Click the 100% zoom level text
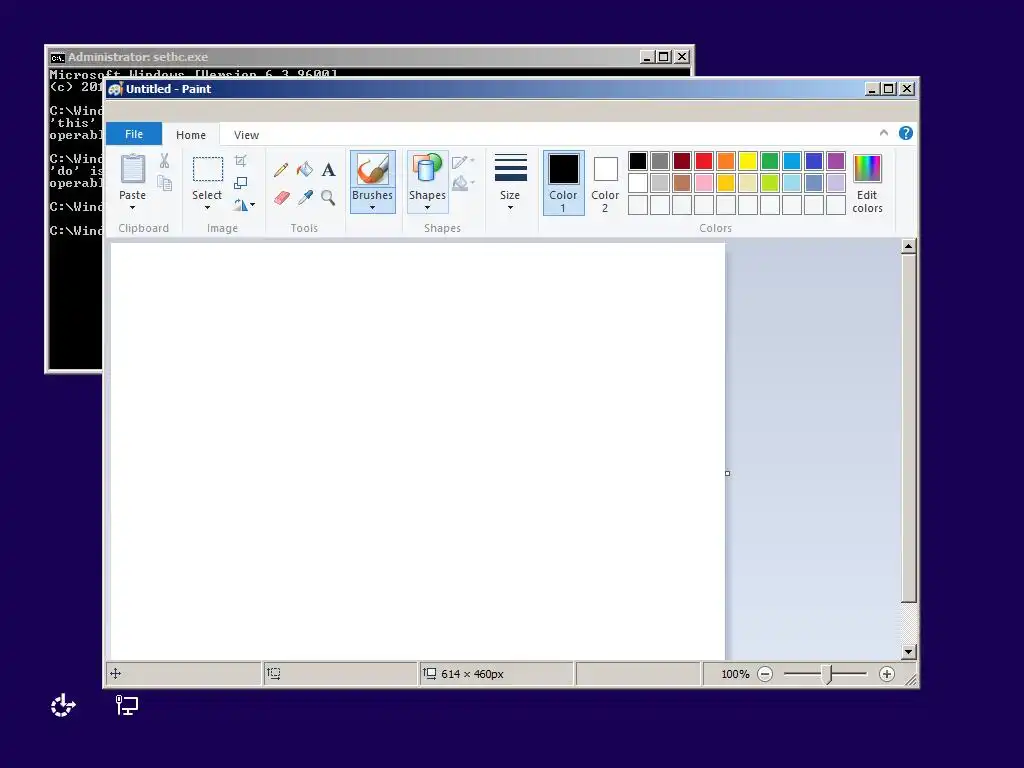Image resolution: width=1024 pixels, height=768 pixels. click(735, 674)
